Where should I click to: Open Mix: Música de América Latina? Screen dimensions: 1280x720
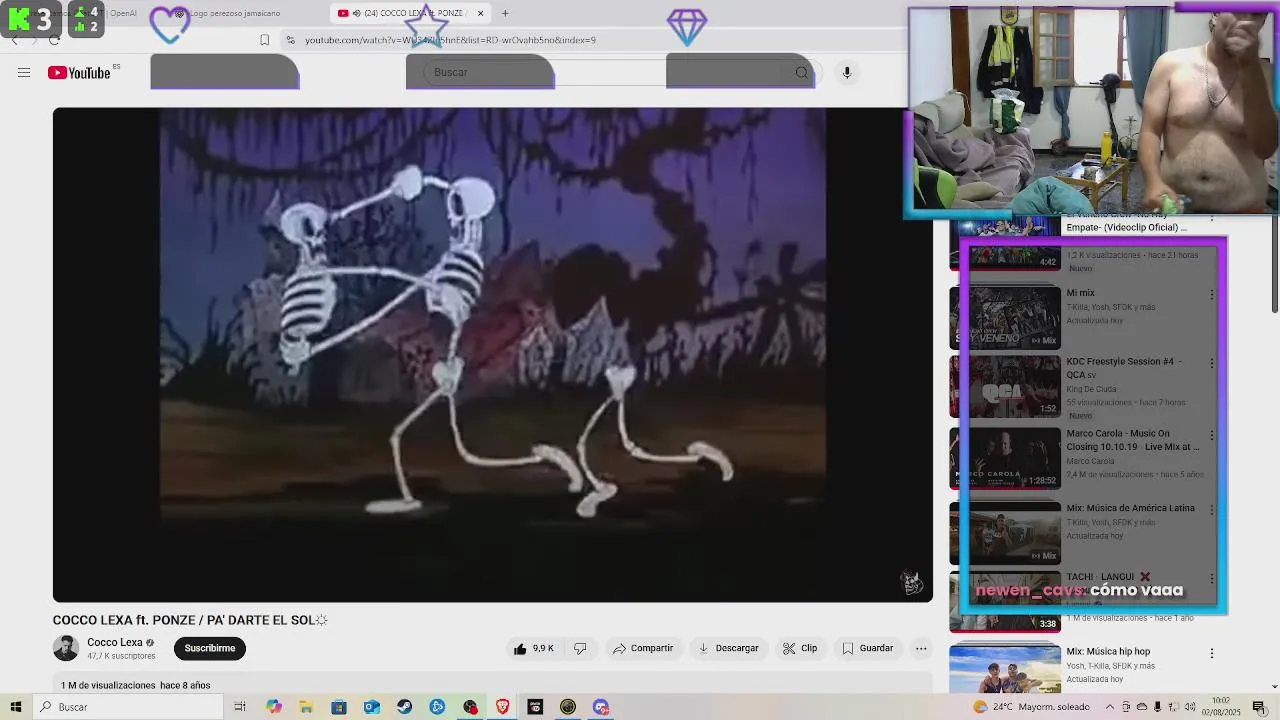click(1005, 533)
